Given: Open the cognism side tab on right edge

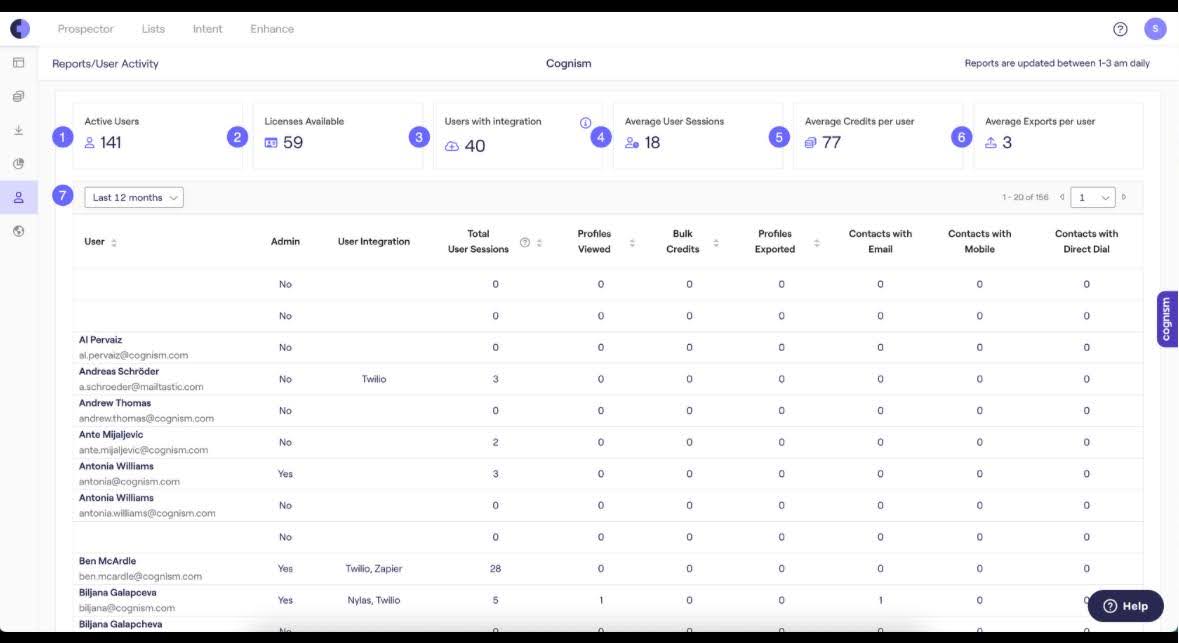Looking at the screenshot, I should click(1167, 319).
